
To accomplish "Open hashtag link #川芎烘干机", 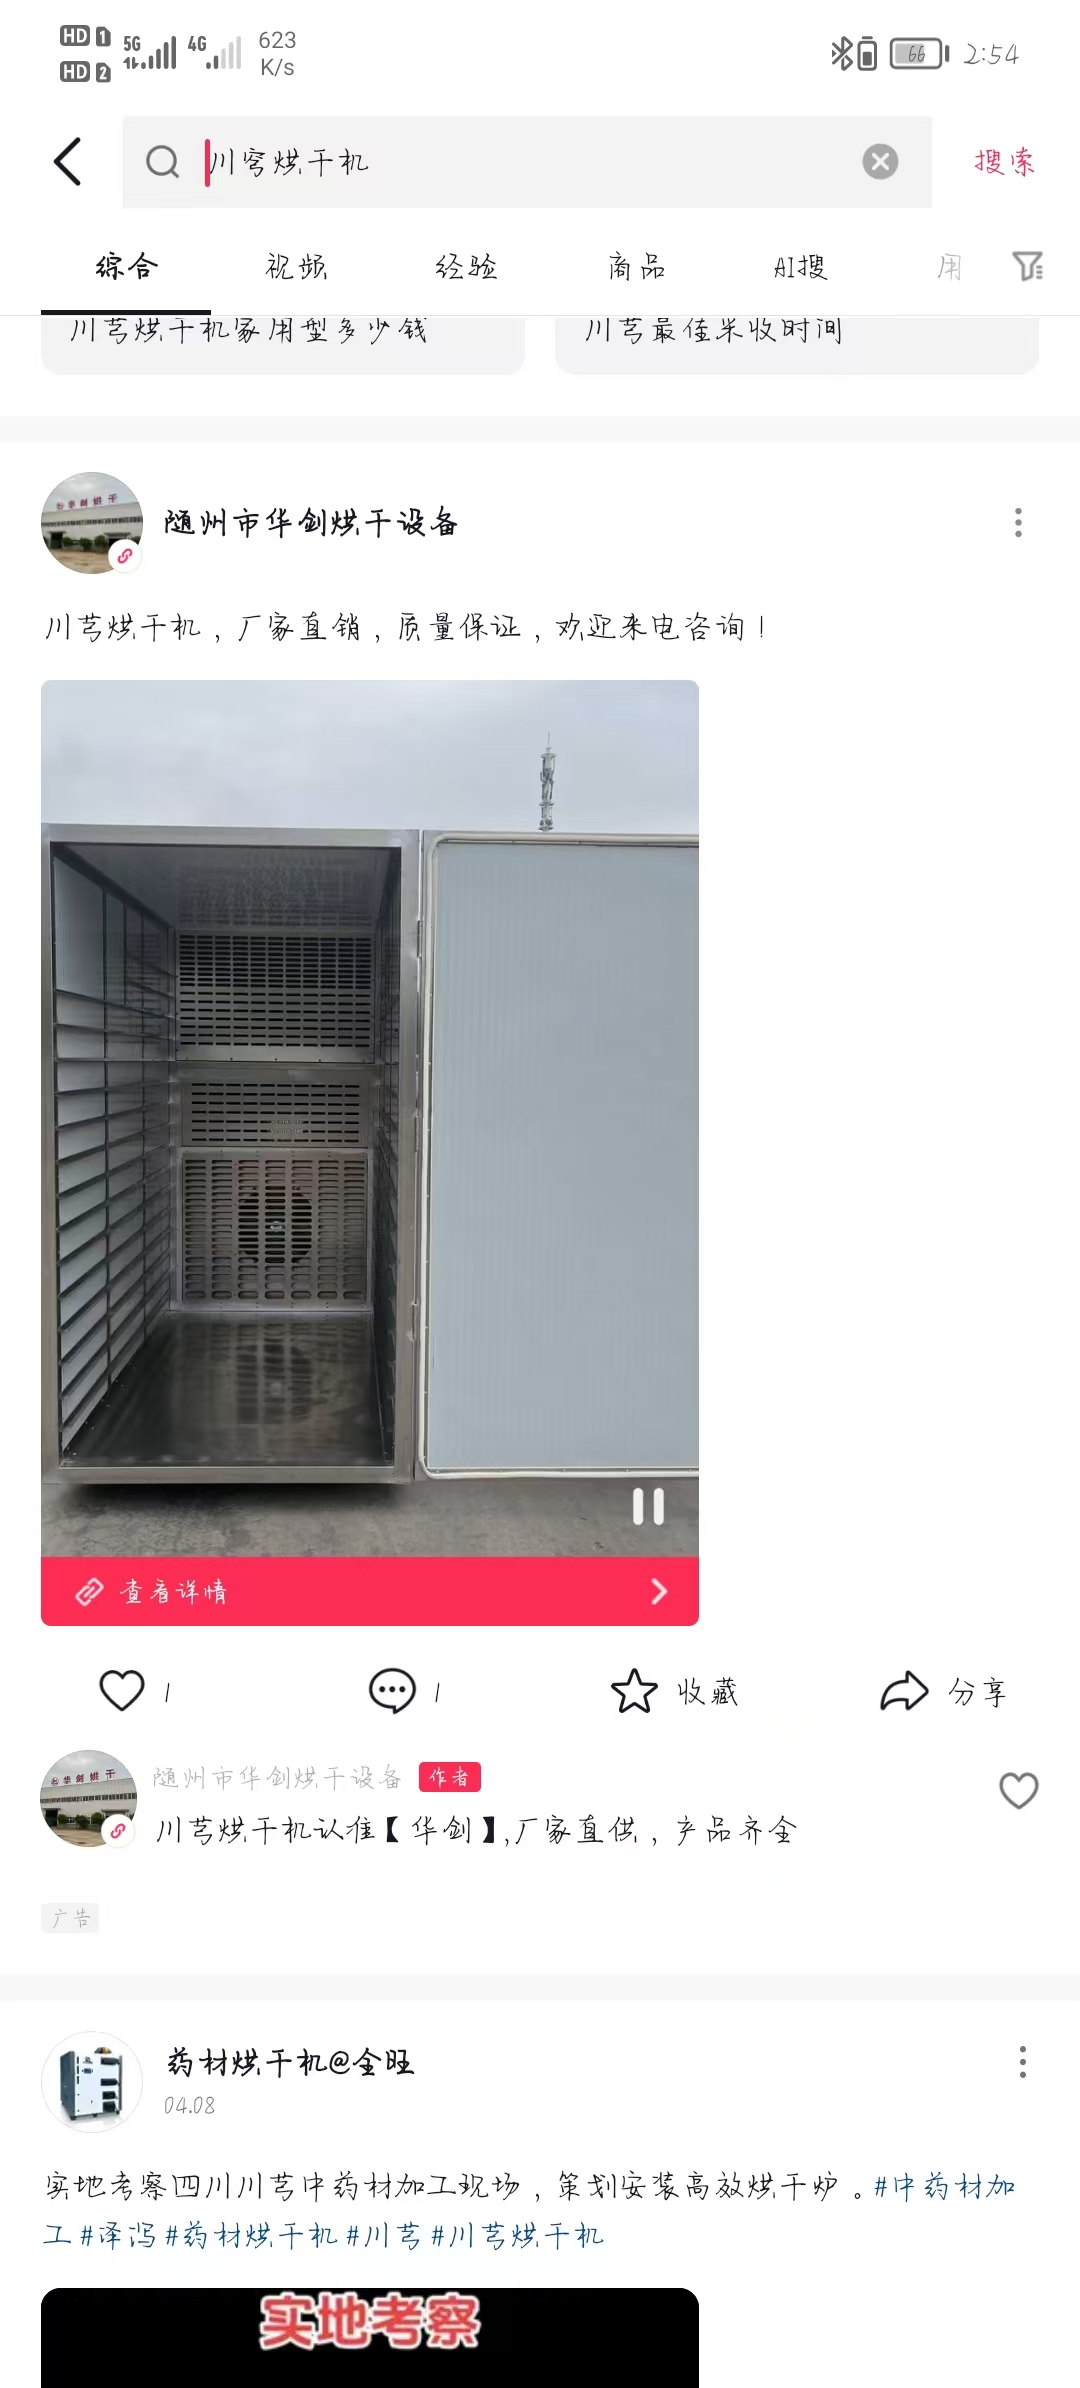I will pos(517,2235).
